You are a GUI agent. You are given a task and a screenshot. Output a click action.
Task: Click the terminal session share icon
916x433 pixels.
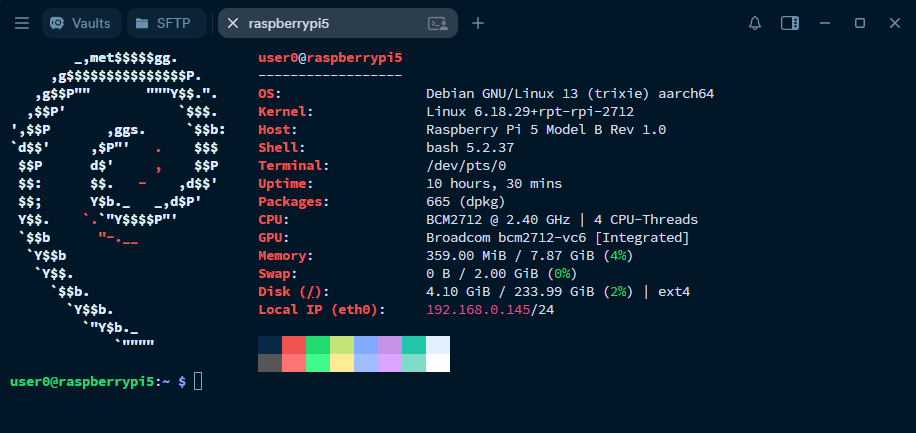[x=438, y=23]
